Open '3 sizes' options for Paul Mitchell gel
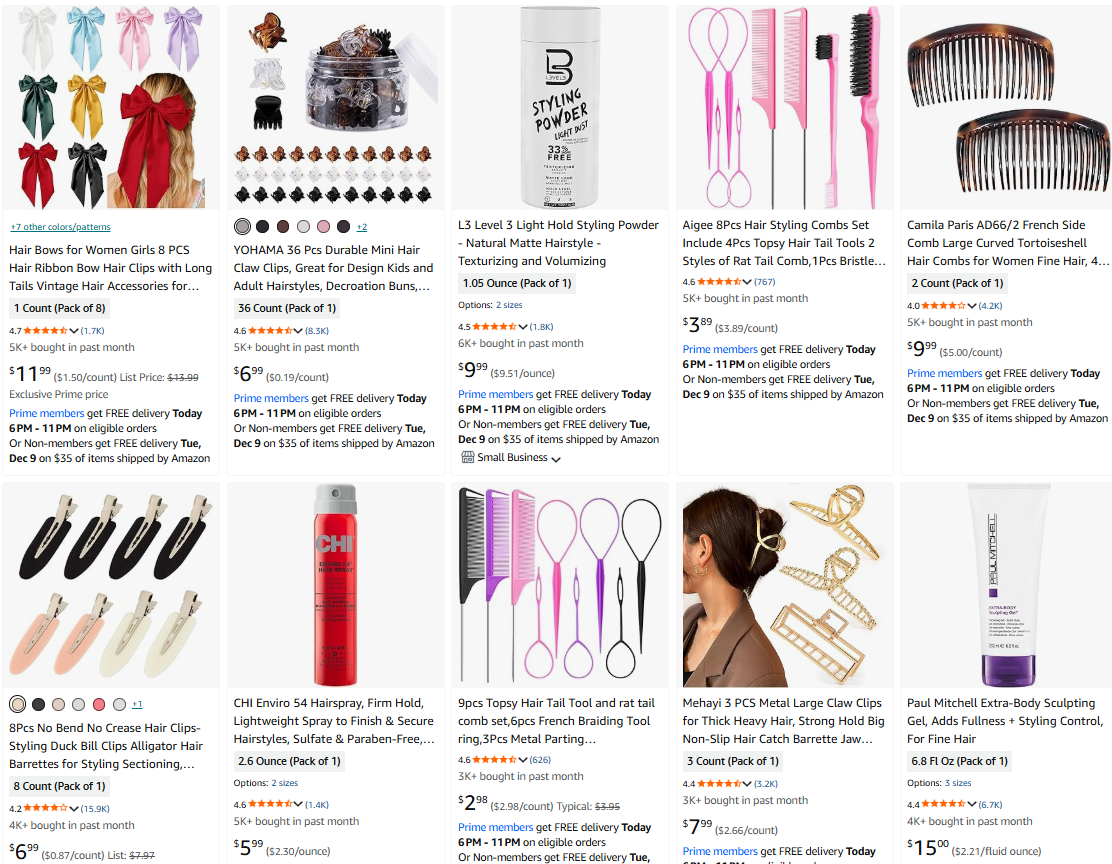Screen dimensions: 1112x864 pyautogui.click(x=958, y=783)
